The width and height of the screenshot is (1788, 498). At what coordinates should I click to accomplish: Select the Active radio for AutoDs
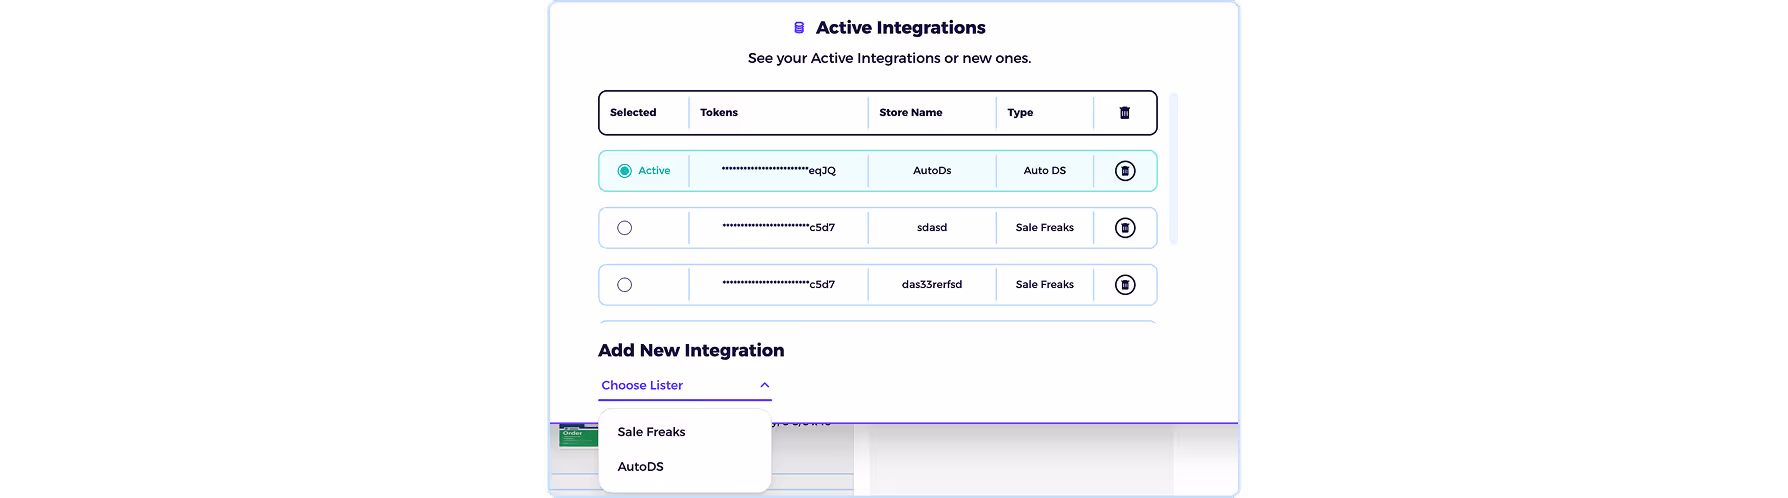coord(625,171)
